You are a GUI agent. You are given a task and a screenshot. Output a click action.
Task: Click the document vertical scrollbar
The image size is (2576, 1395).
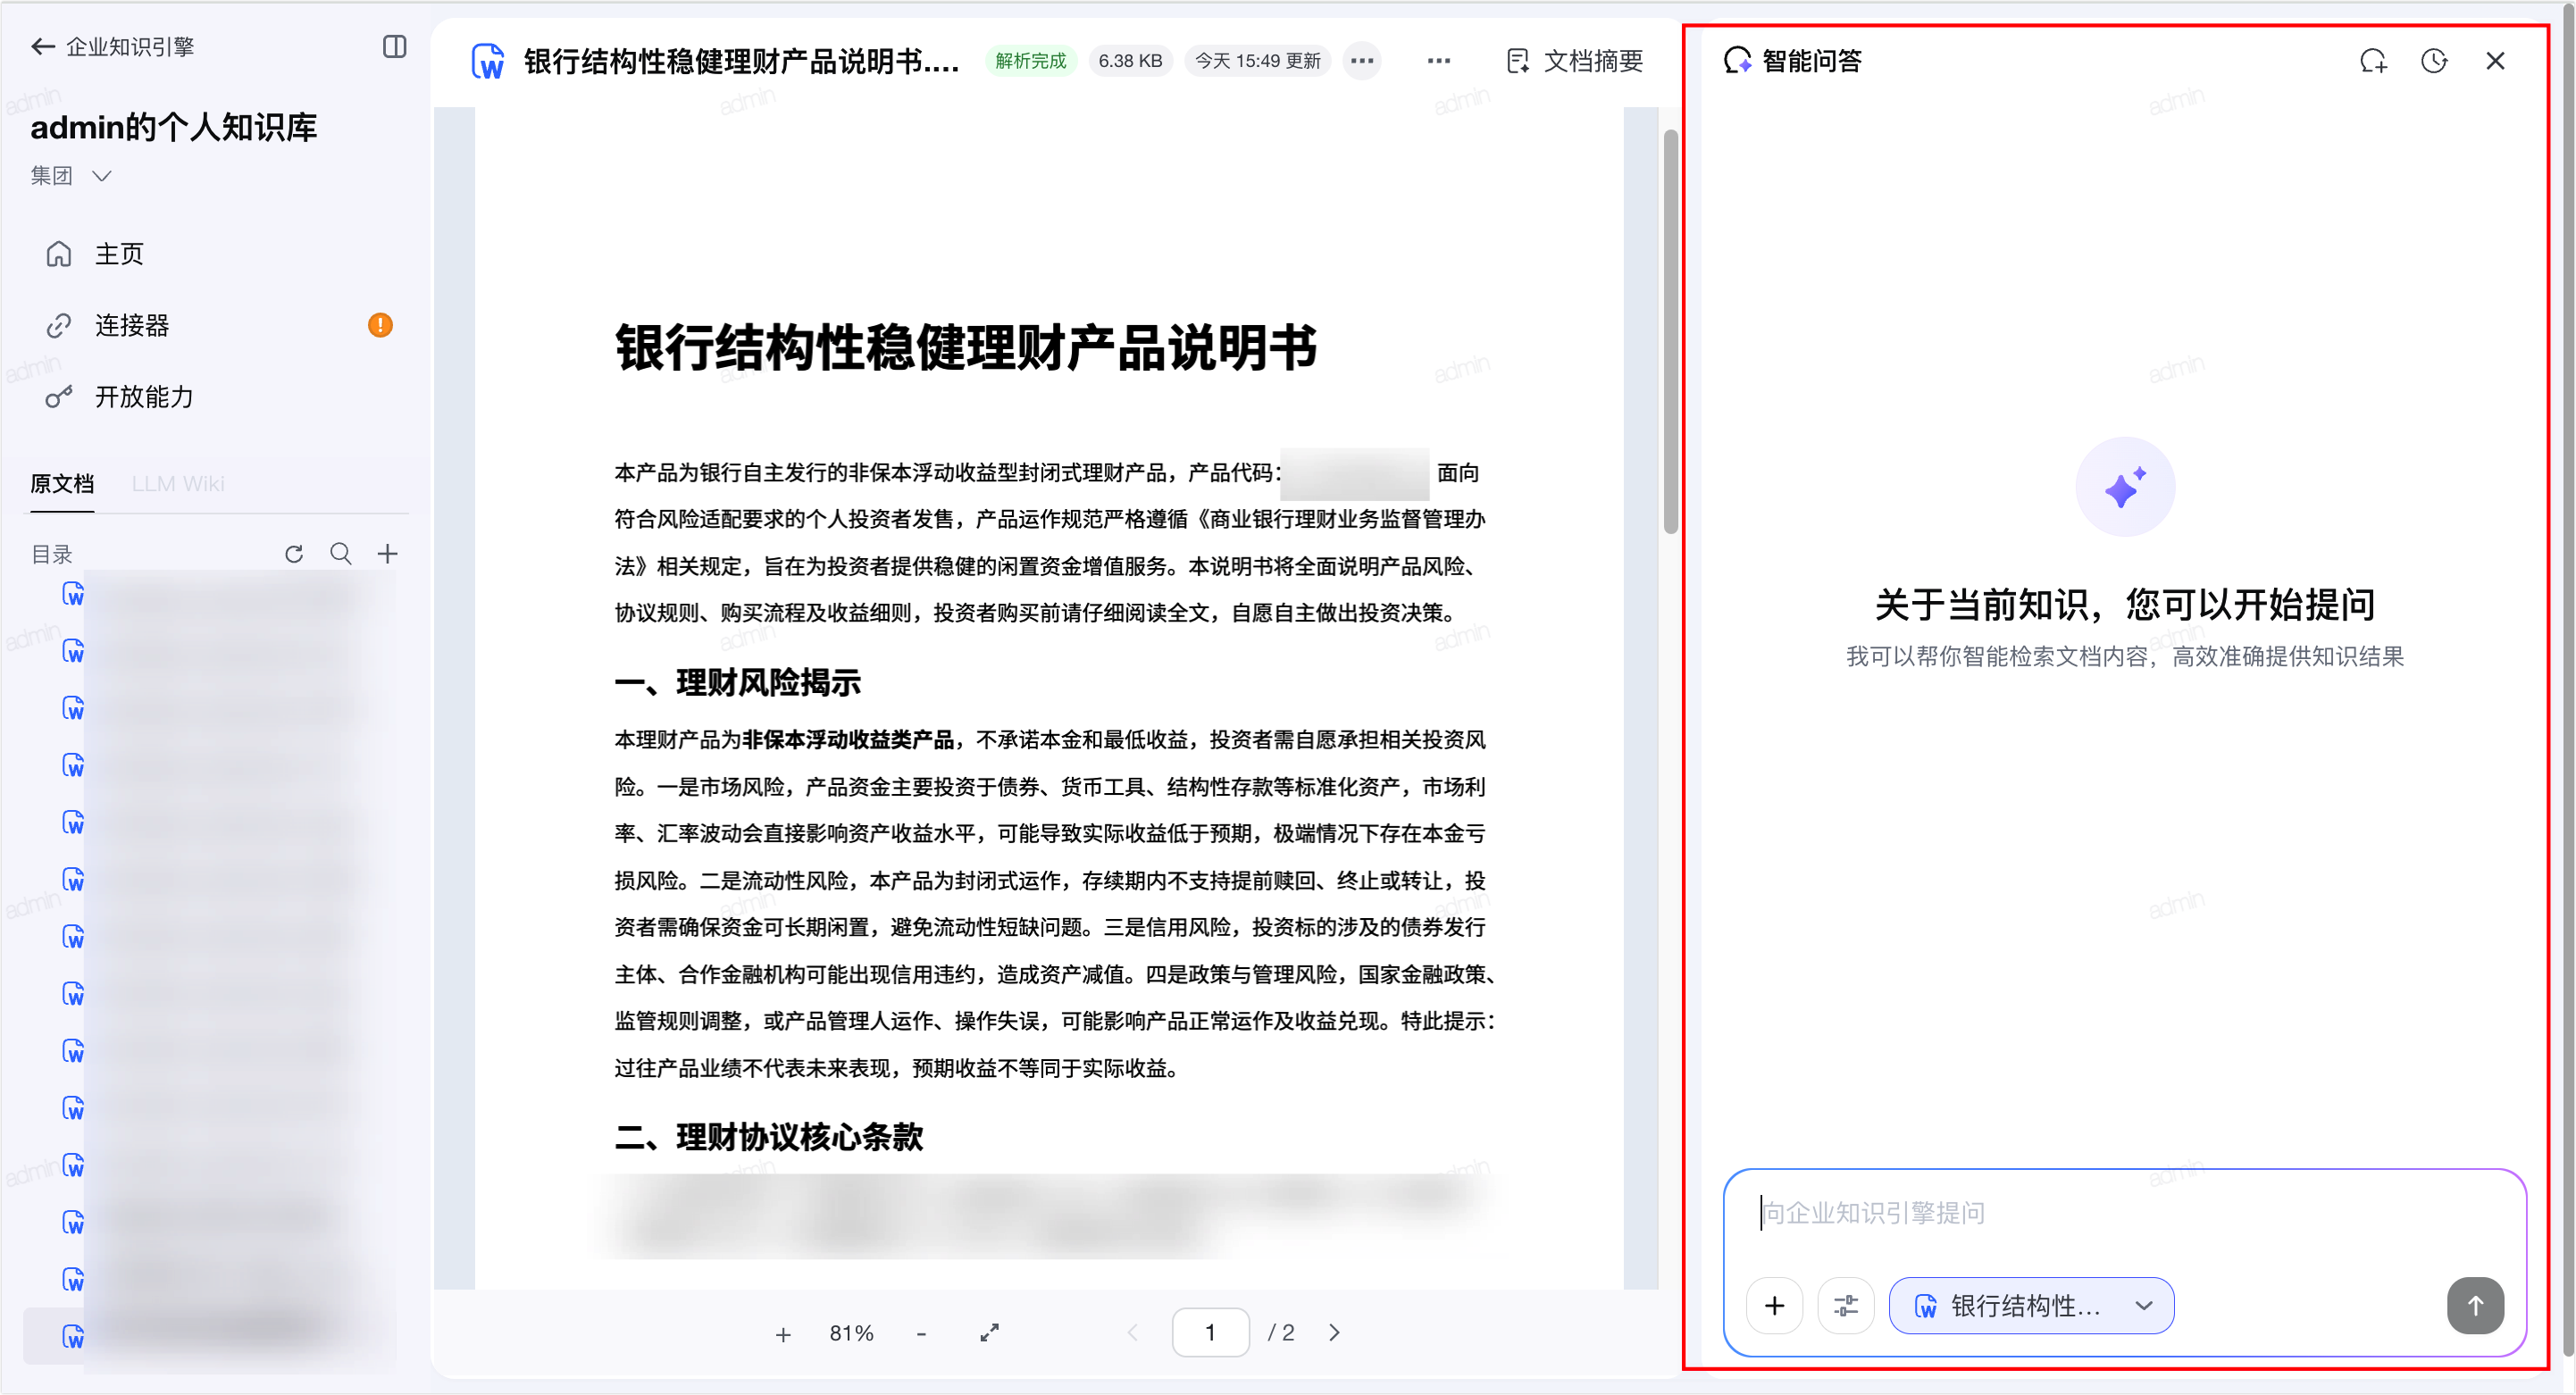click(x=1670, y=332)
